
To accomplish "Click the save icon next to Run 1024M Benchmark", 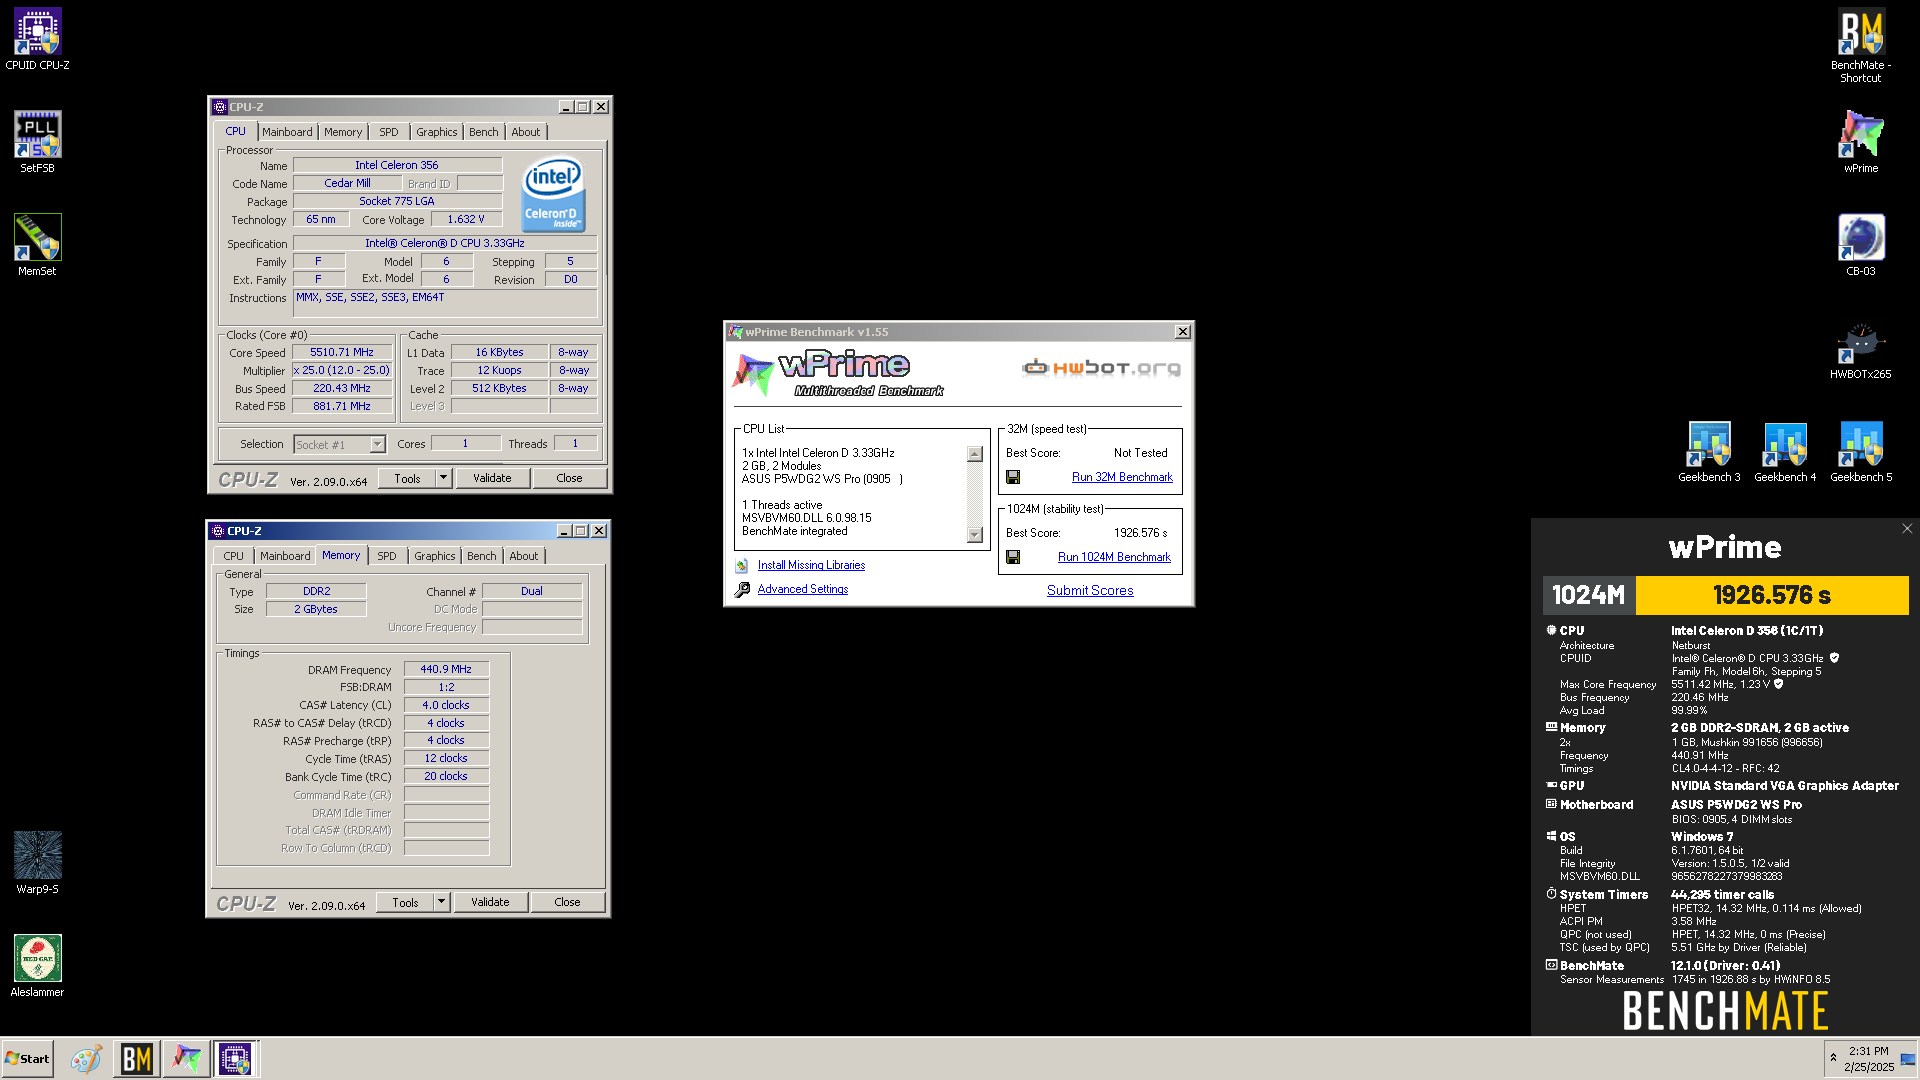I will (x=1013, y=558).
